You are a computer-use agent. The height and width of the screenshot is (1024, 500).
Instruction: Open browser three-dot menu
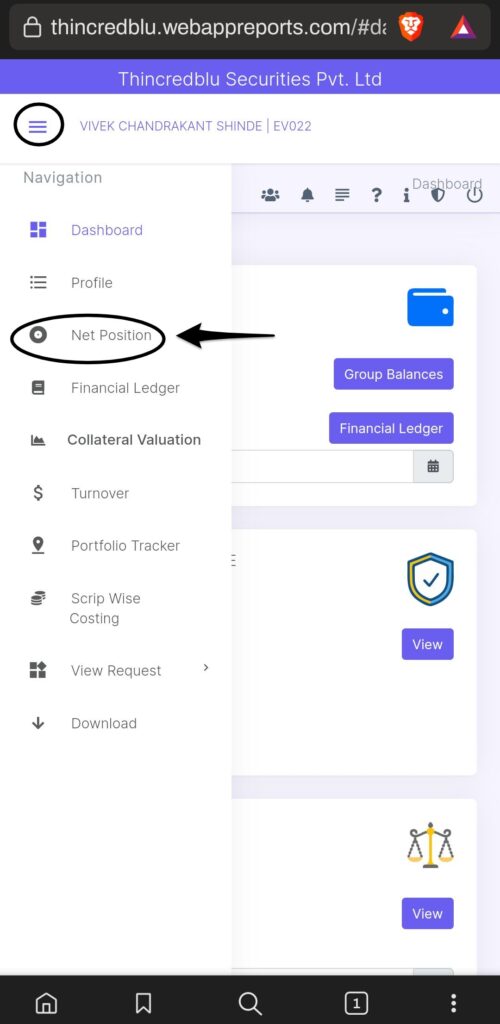[x=454, y=1002]
